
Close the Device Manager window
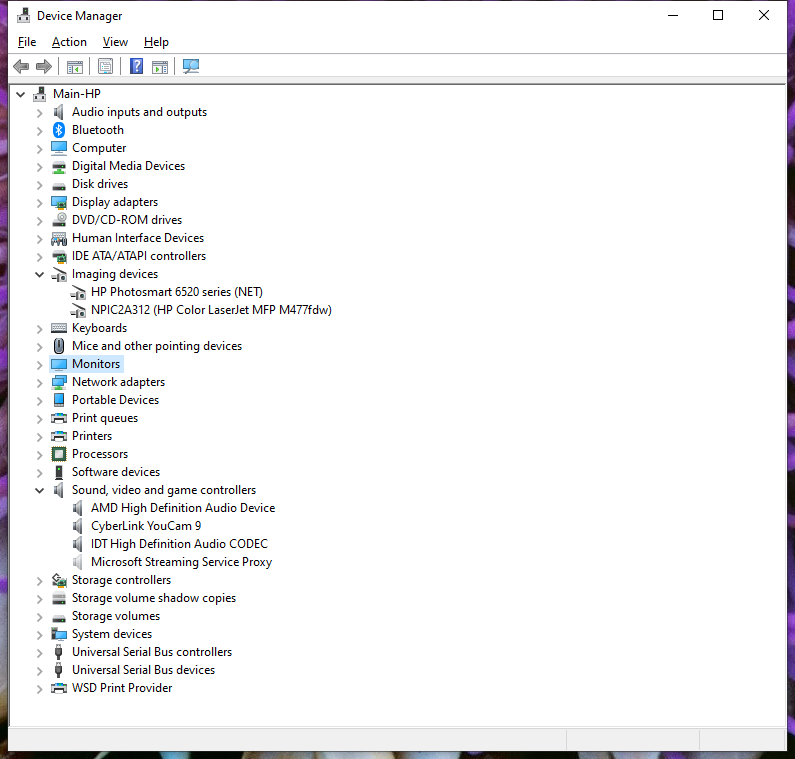pyautogui.click(x=764, y=16)
